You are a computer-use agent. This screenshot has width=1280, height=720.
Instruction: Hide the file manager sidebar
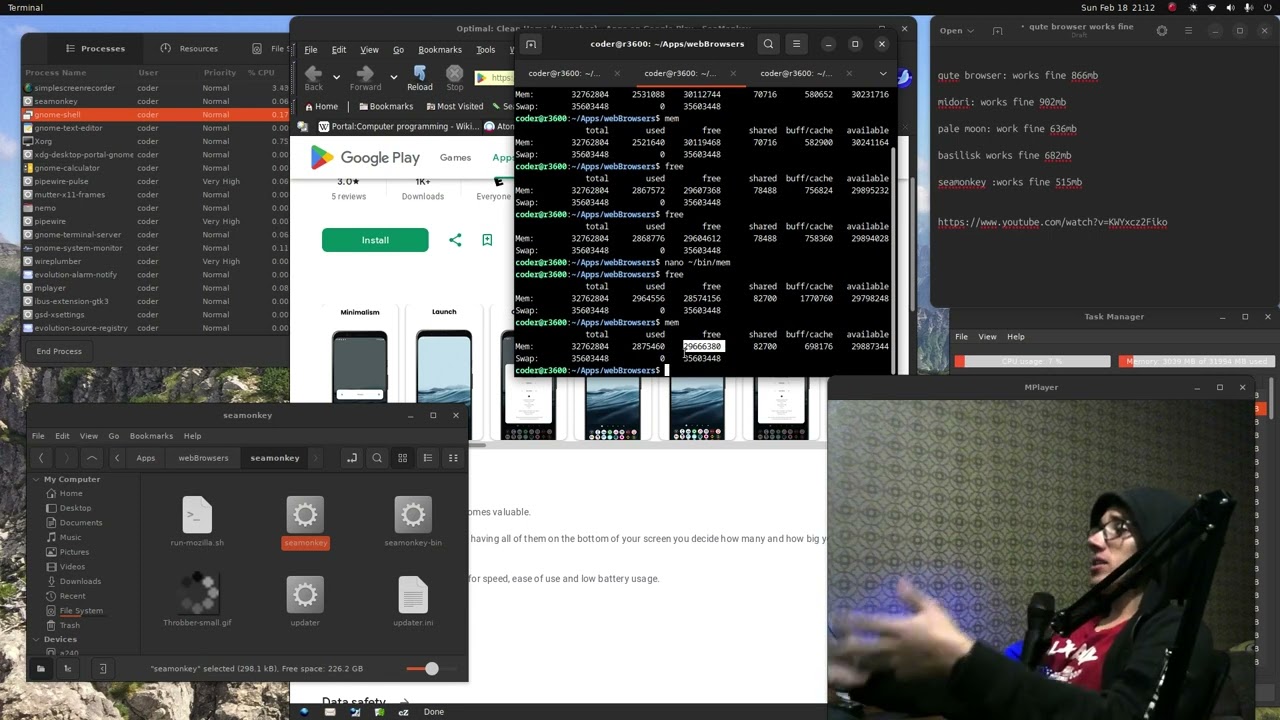(102, 668)
